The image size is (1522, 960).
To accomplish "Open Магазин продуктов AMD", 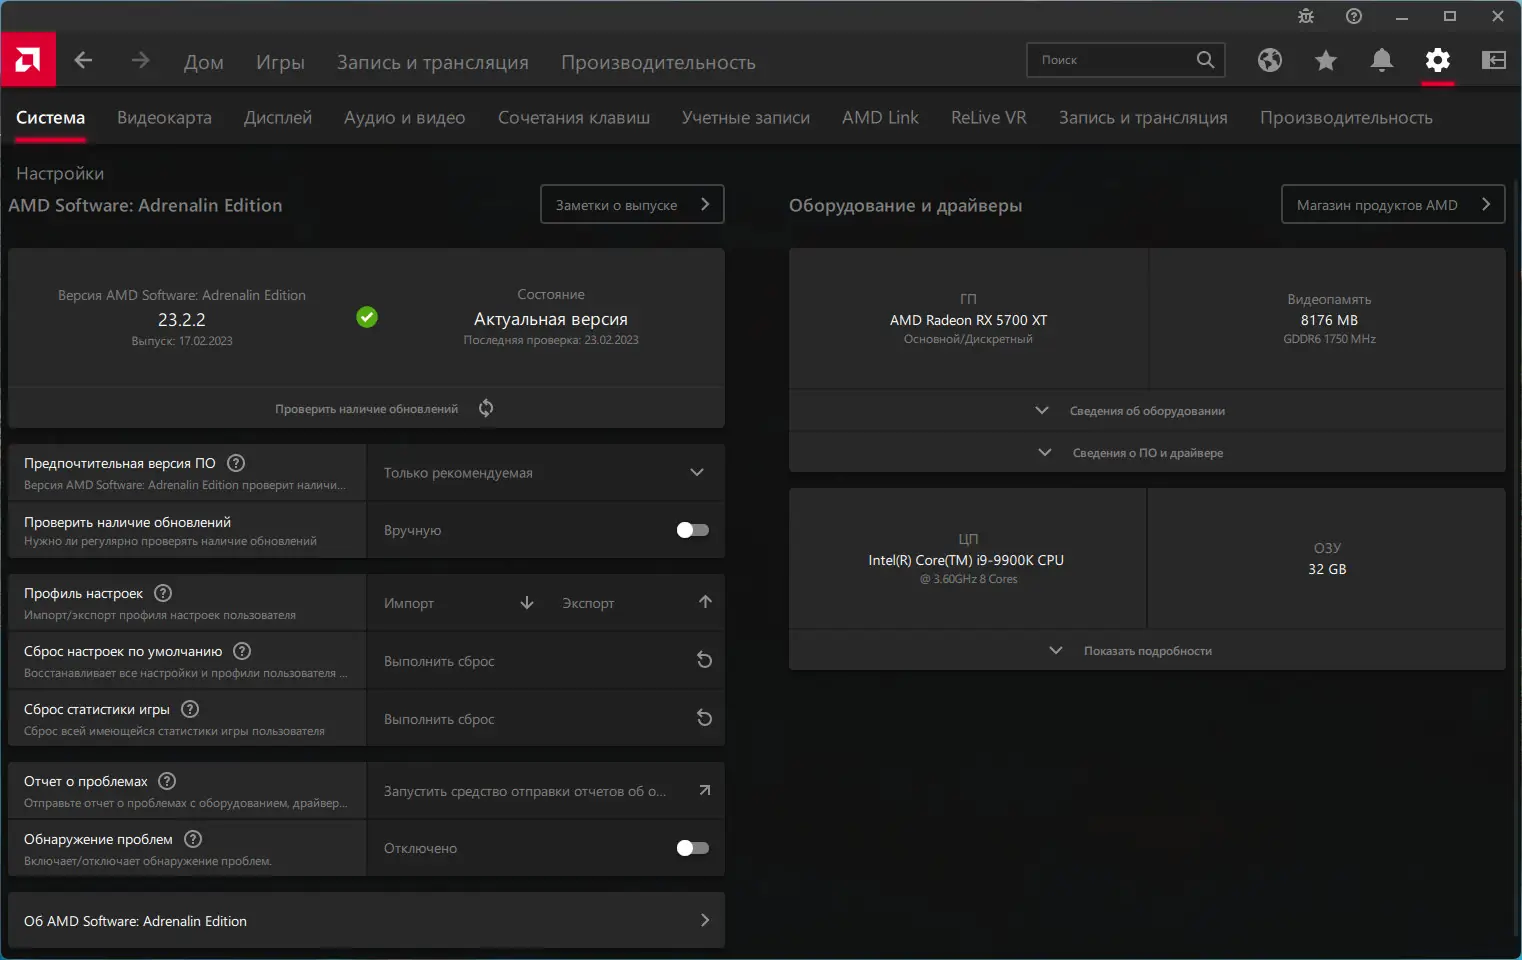I will (x=1392, y=204).
